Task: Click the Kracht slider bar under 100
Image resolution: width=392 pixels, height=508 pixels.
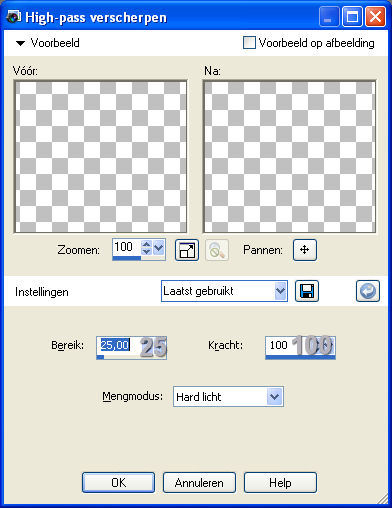Action: [300, 357]
